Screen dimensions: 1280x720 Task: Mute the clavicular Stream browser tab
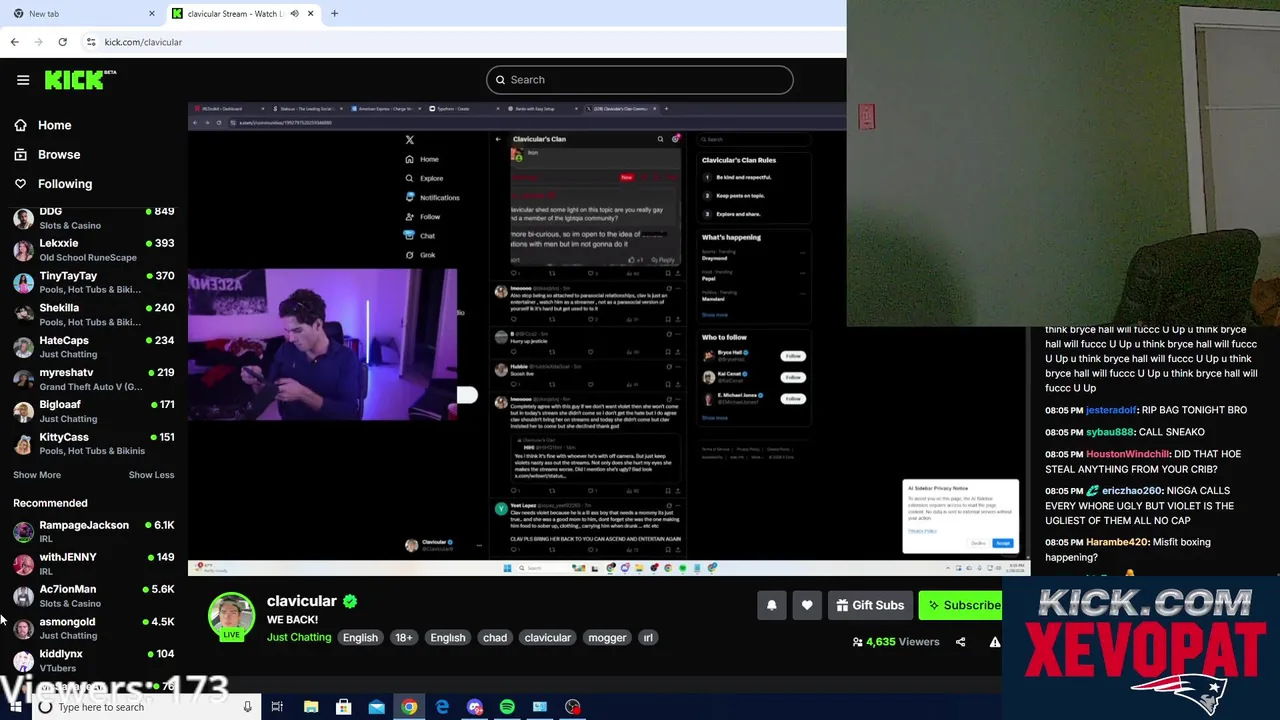click(294, 14)
